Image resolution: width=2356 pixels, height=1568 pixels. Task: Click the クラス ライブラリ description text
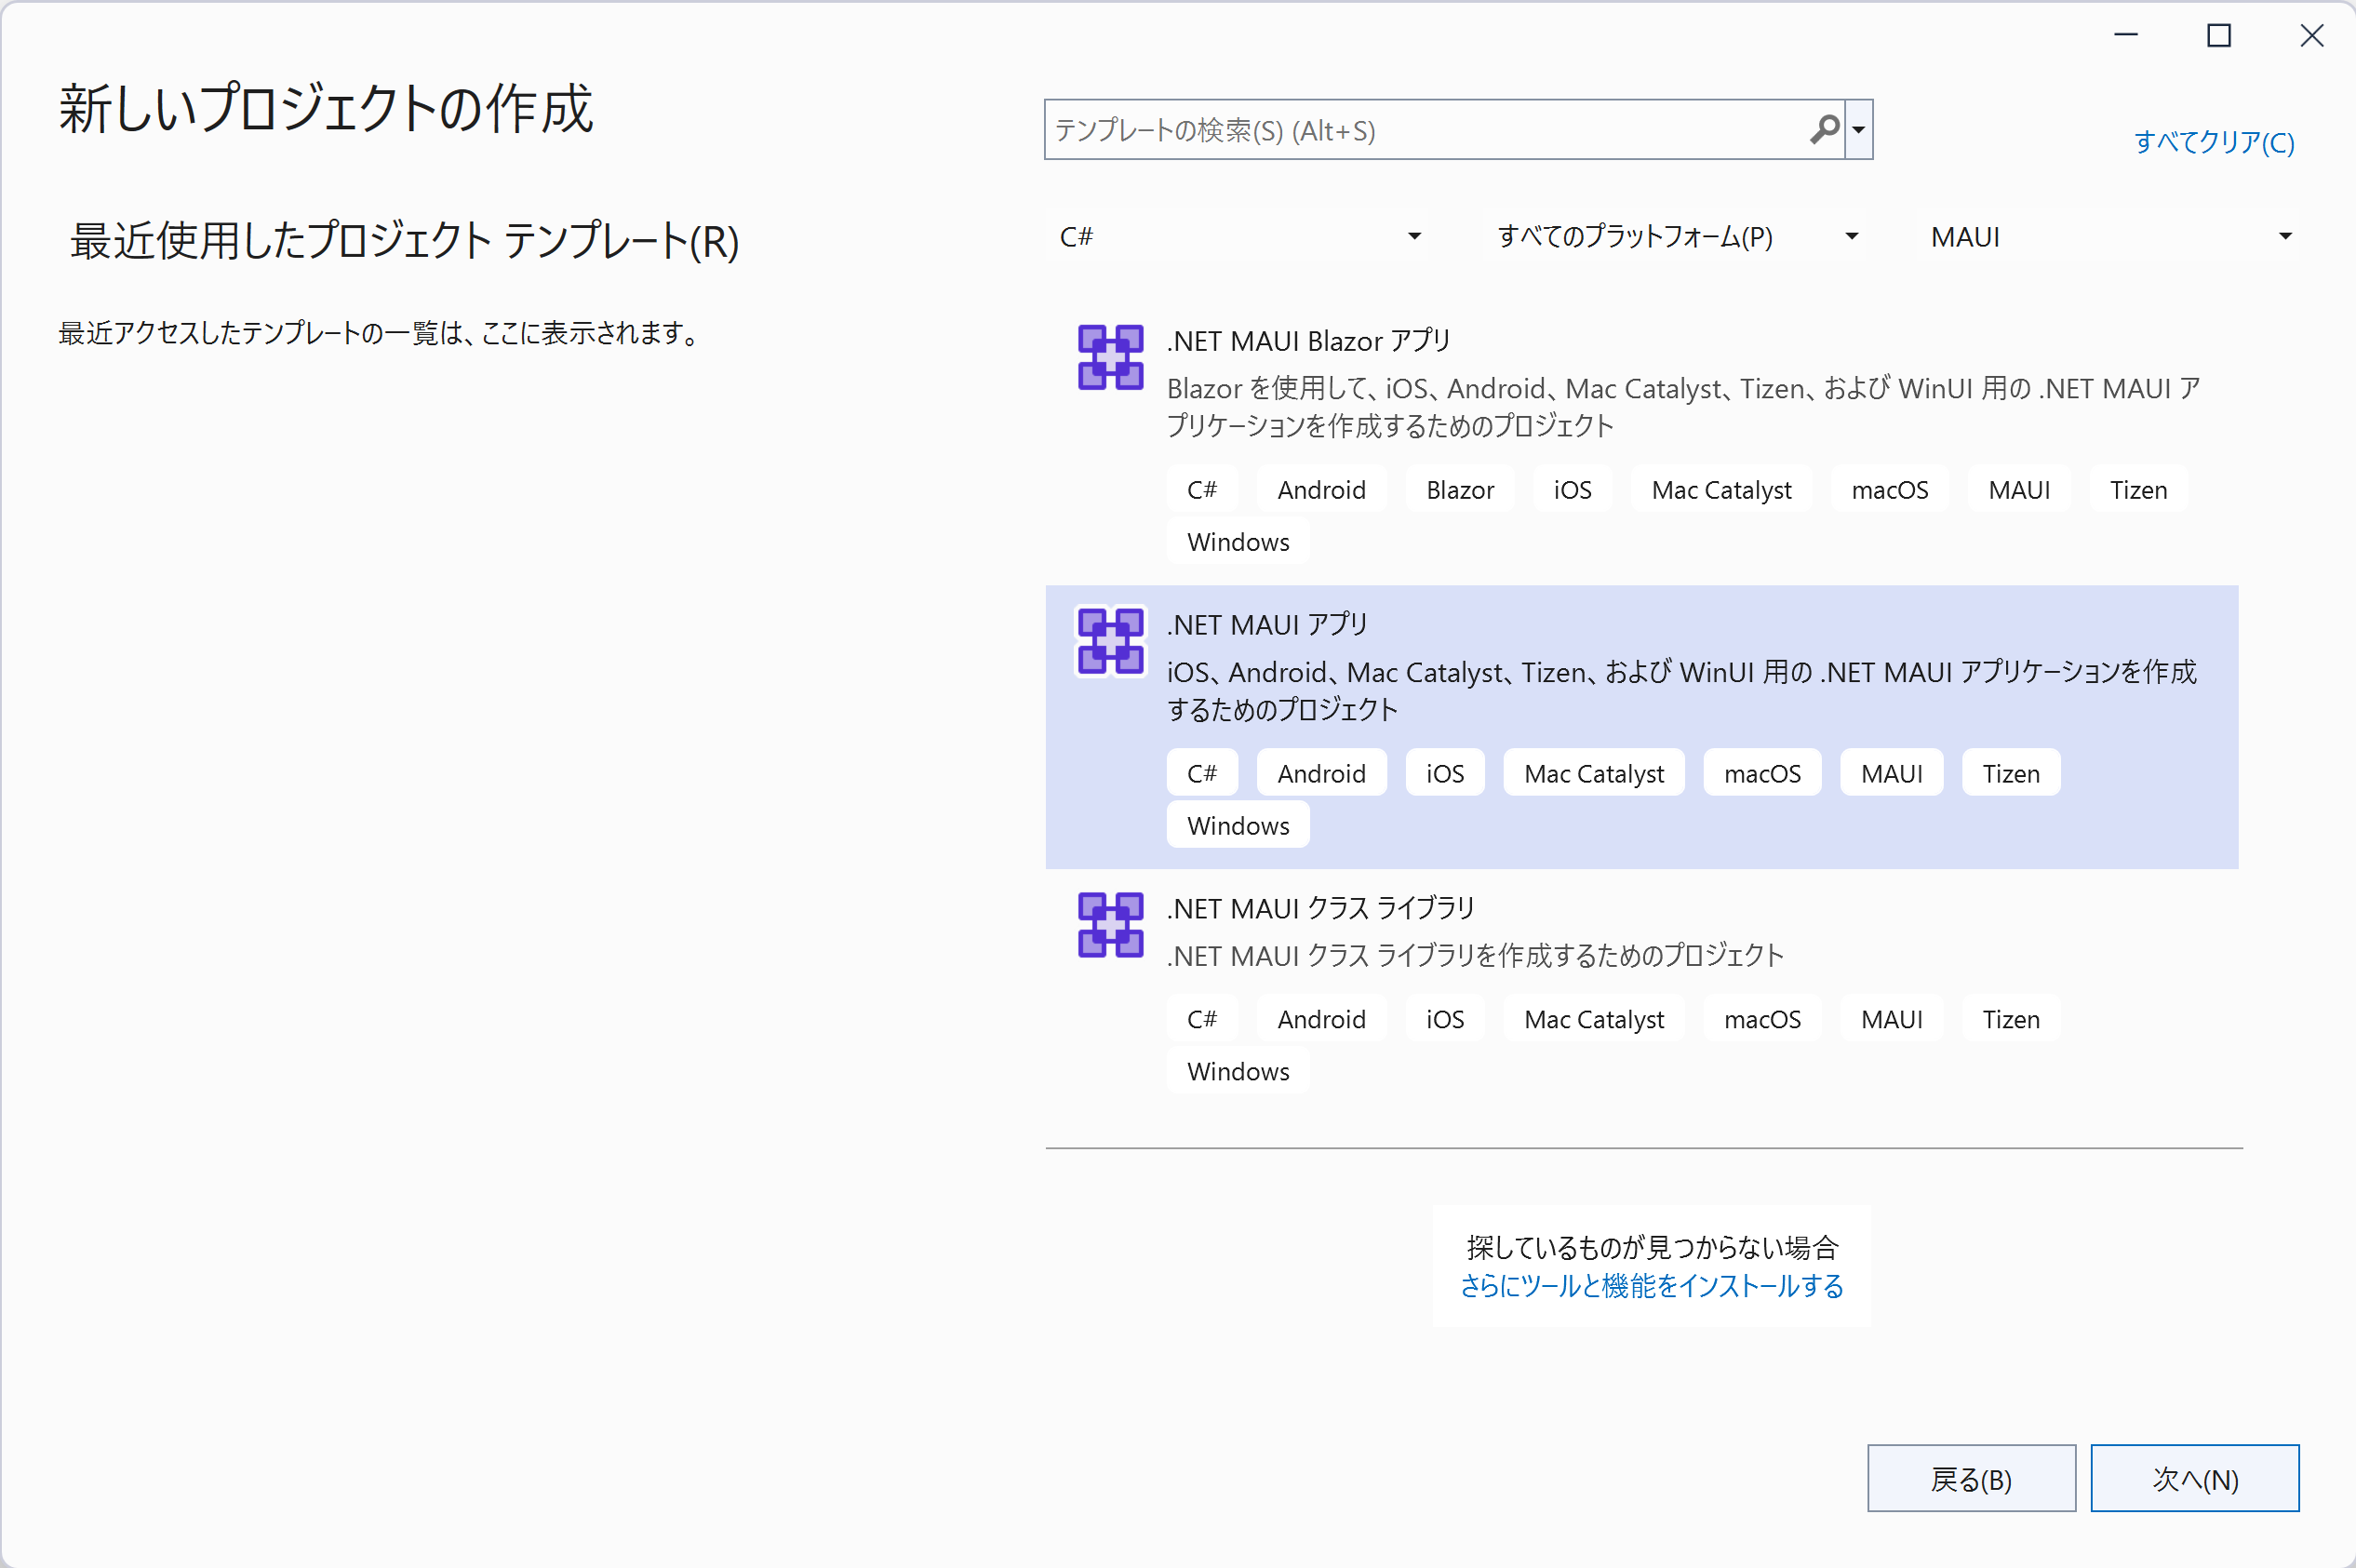pos(1475,956)
